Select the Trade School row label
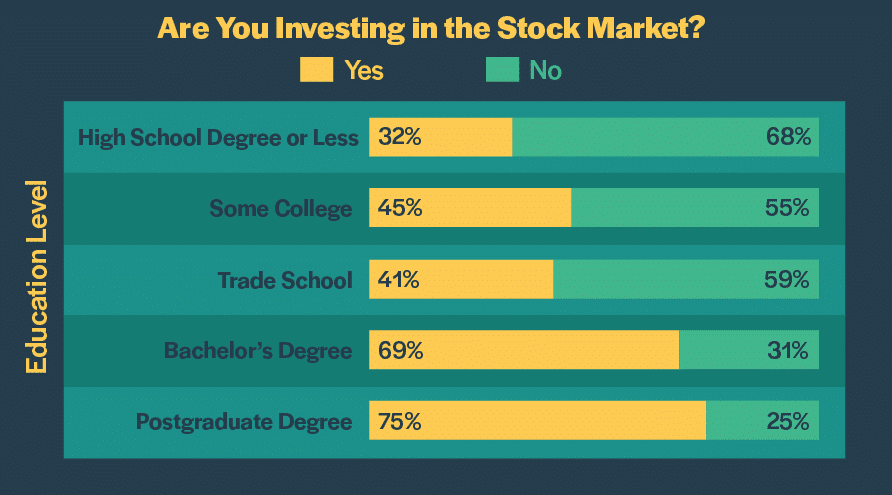Viewport: 892px width, 495px height. tap(285, 279)
